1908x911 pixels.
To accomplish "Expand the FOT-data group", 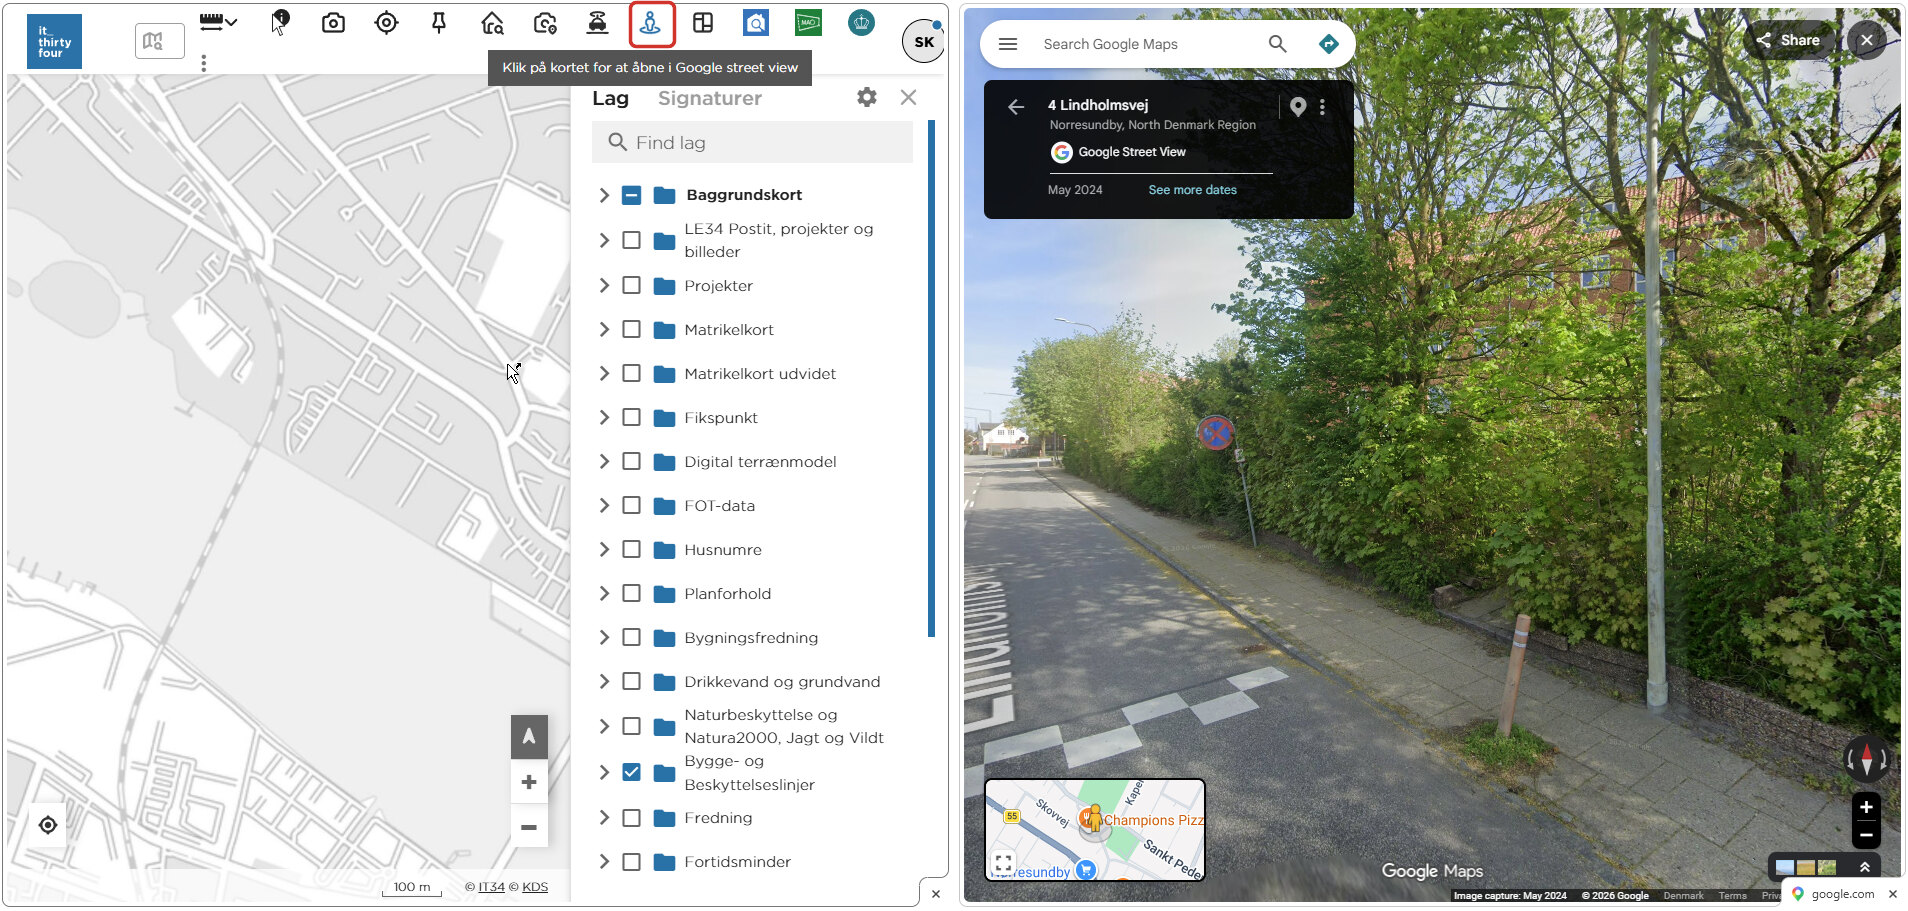I will (x=604, y=505).
